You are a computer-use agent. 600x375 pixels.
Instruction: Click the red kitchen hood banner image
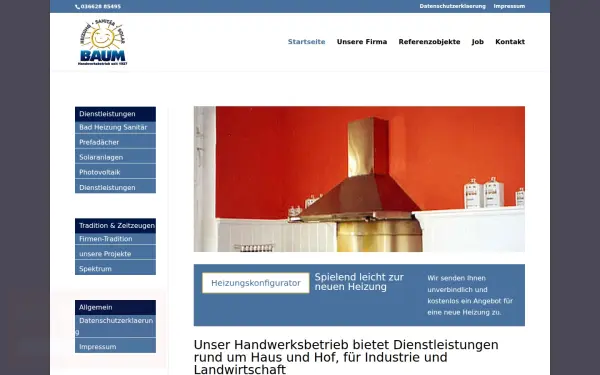point(359,179)
